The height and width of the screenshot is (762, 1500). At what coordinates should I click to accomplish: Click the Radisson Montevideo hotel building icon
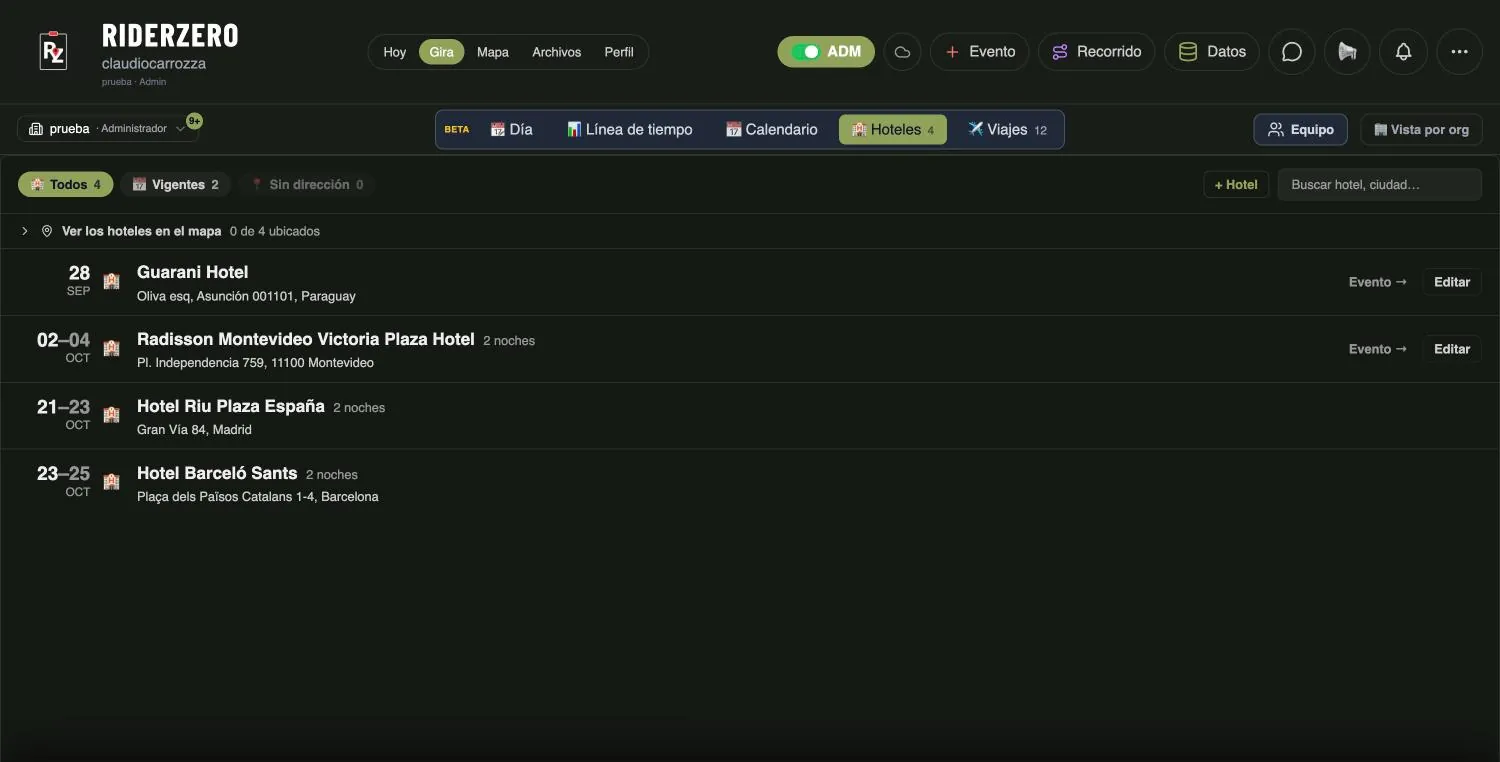[x=111, y=348]
